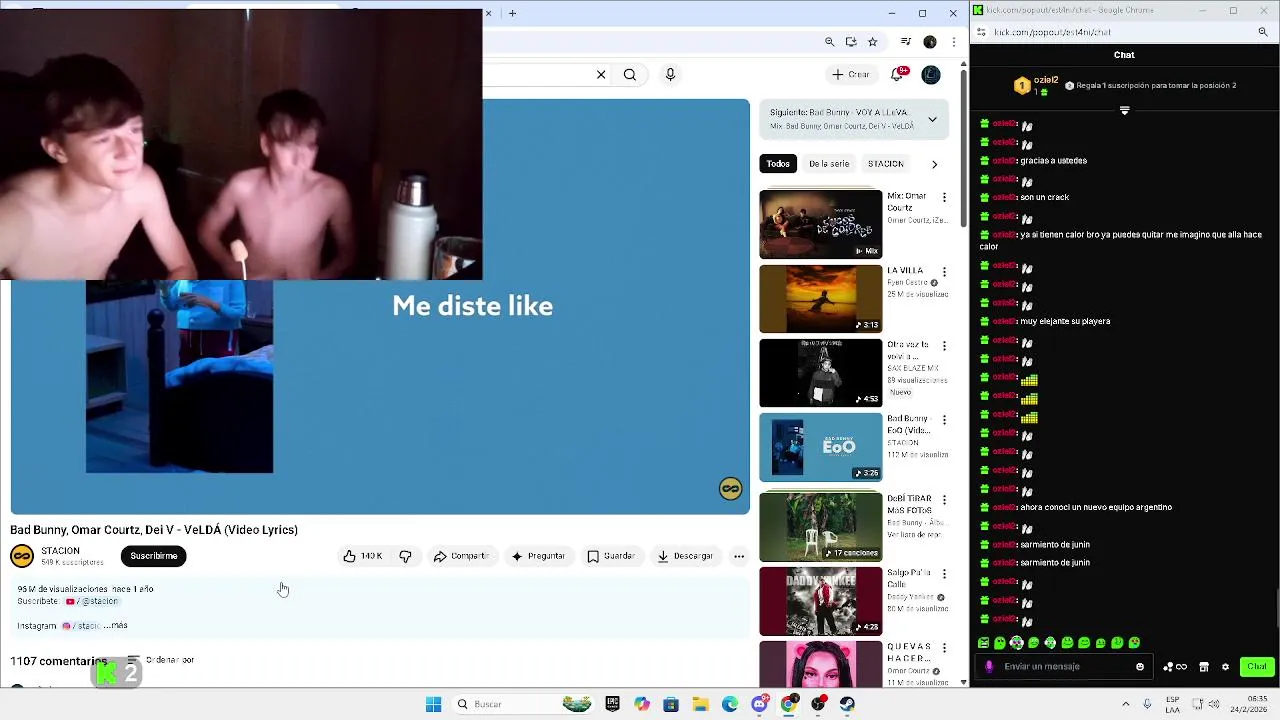This screenshot has height=720, width=1280.
Task: Click the Kick chat microphone icon
Action: 989,667
